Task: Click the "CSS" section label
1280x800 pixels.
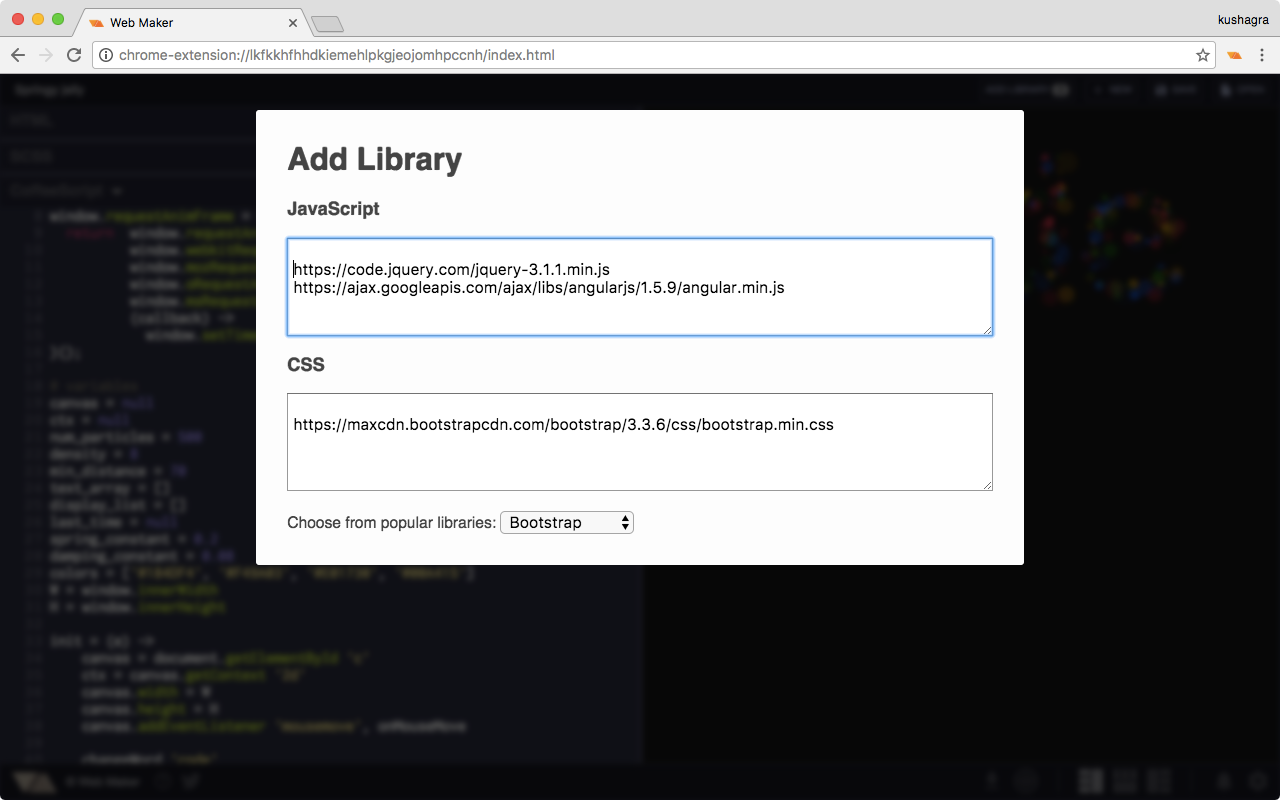Action: click(x=306, y=365)
